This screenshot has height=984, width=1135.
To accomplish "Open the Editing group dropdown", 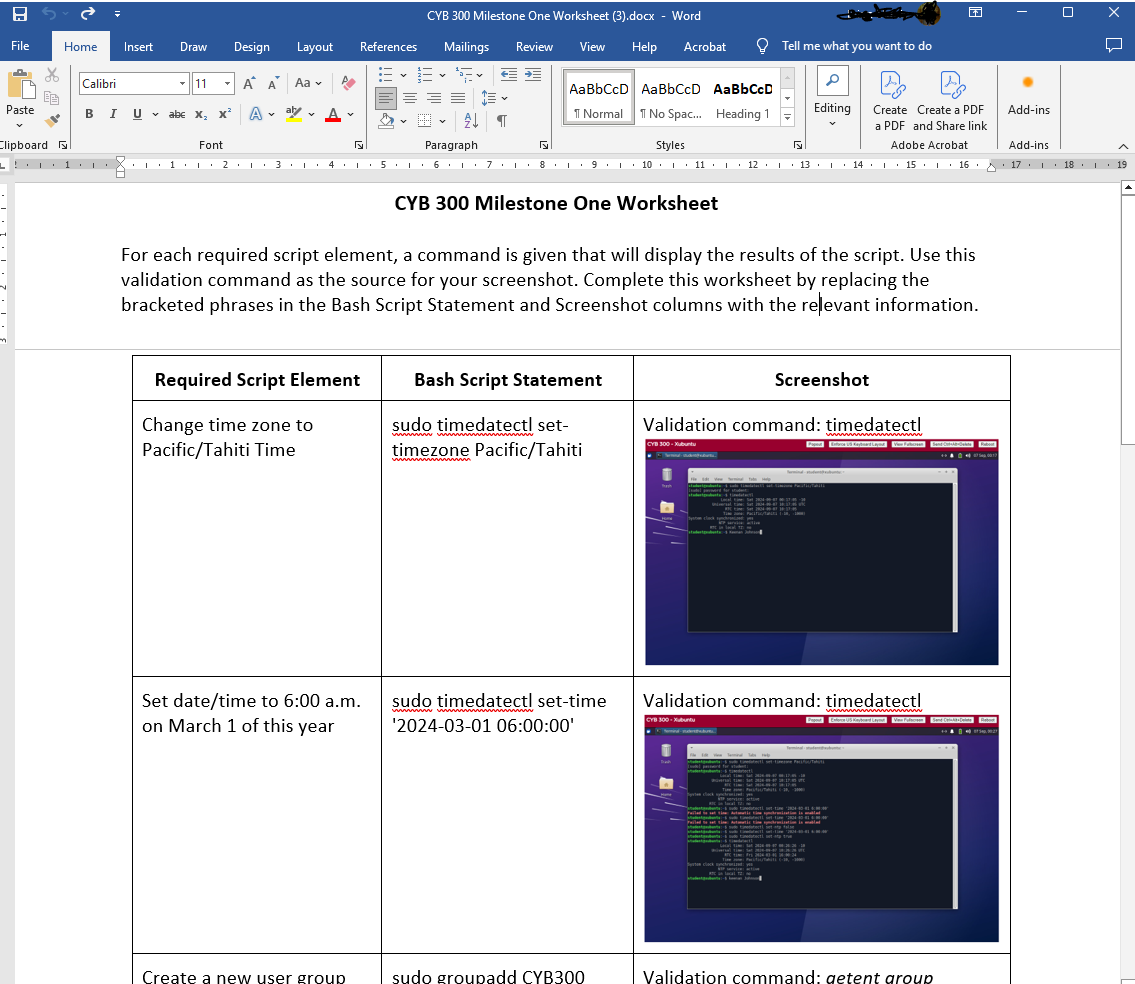I will (x=832, y=98).
